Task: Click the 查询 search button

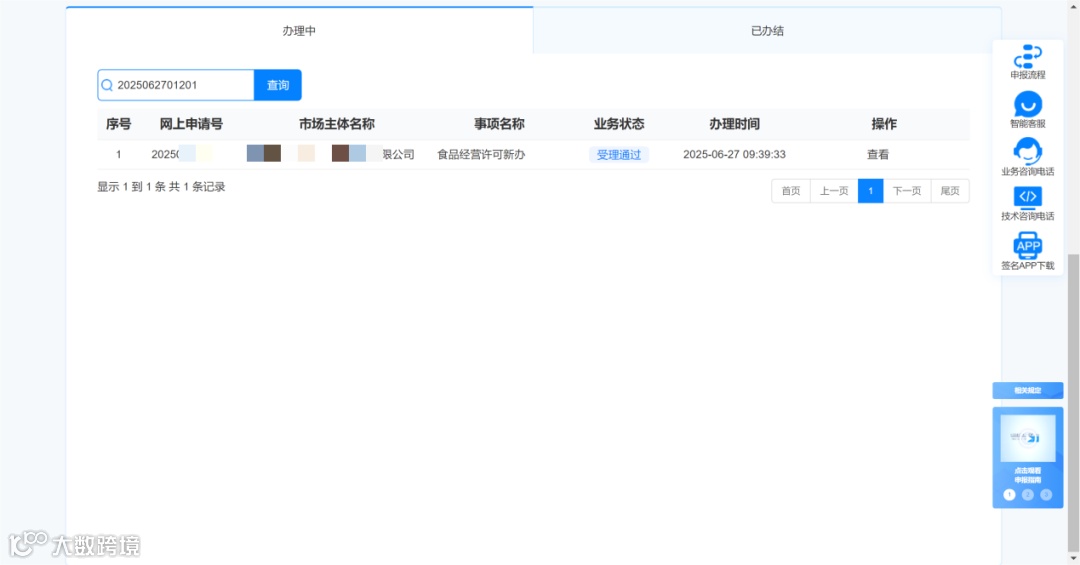Action: click(278, 85)
